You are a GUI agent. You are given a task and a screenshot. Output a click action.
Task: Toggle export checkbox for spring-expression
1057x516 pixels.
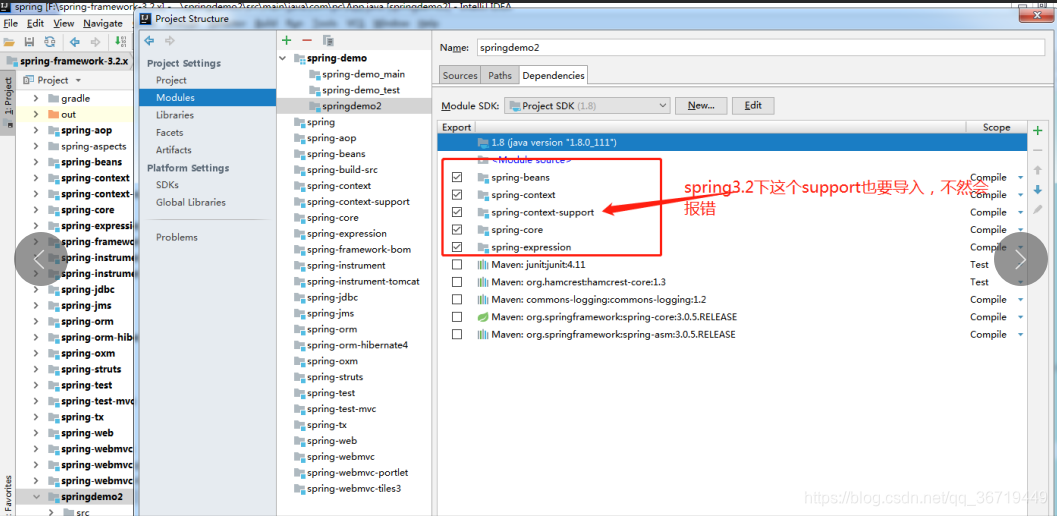point(457,248)
